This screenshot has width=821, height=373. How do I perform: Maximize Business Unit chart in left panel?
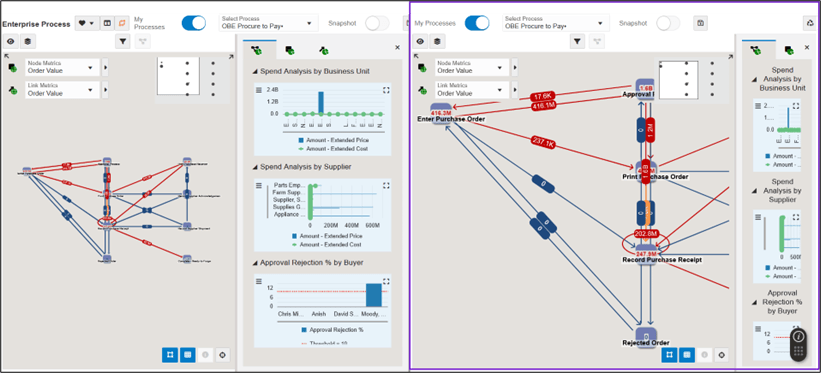click(386, 90)
